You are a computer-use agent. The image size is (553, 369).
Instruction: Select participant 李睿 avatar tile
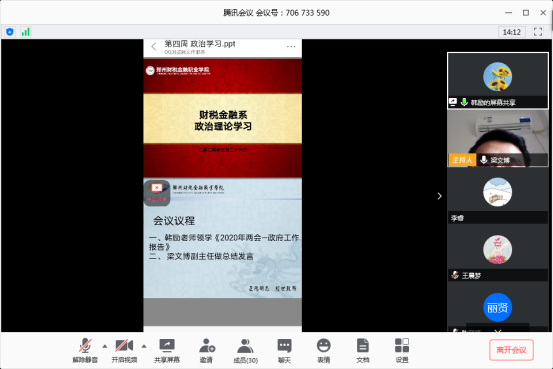click(498, 193)
